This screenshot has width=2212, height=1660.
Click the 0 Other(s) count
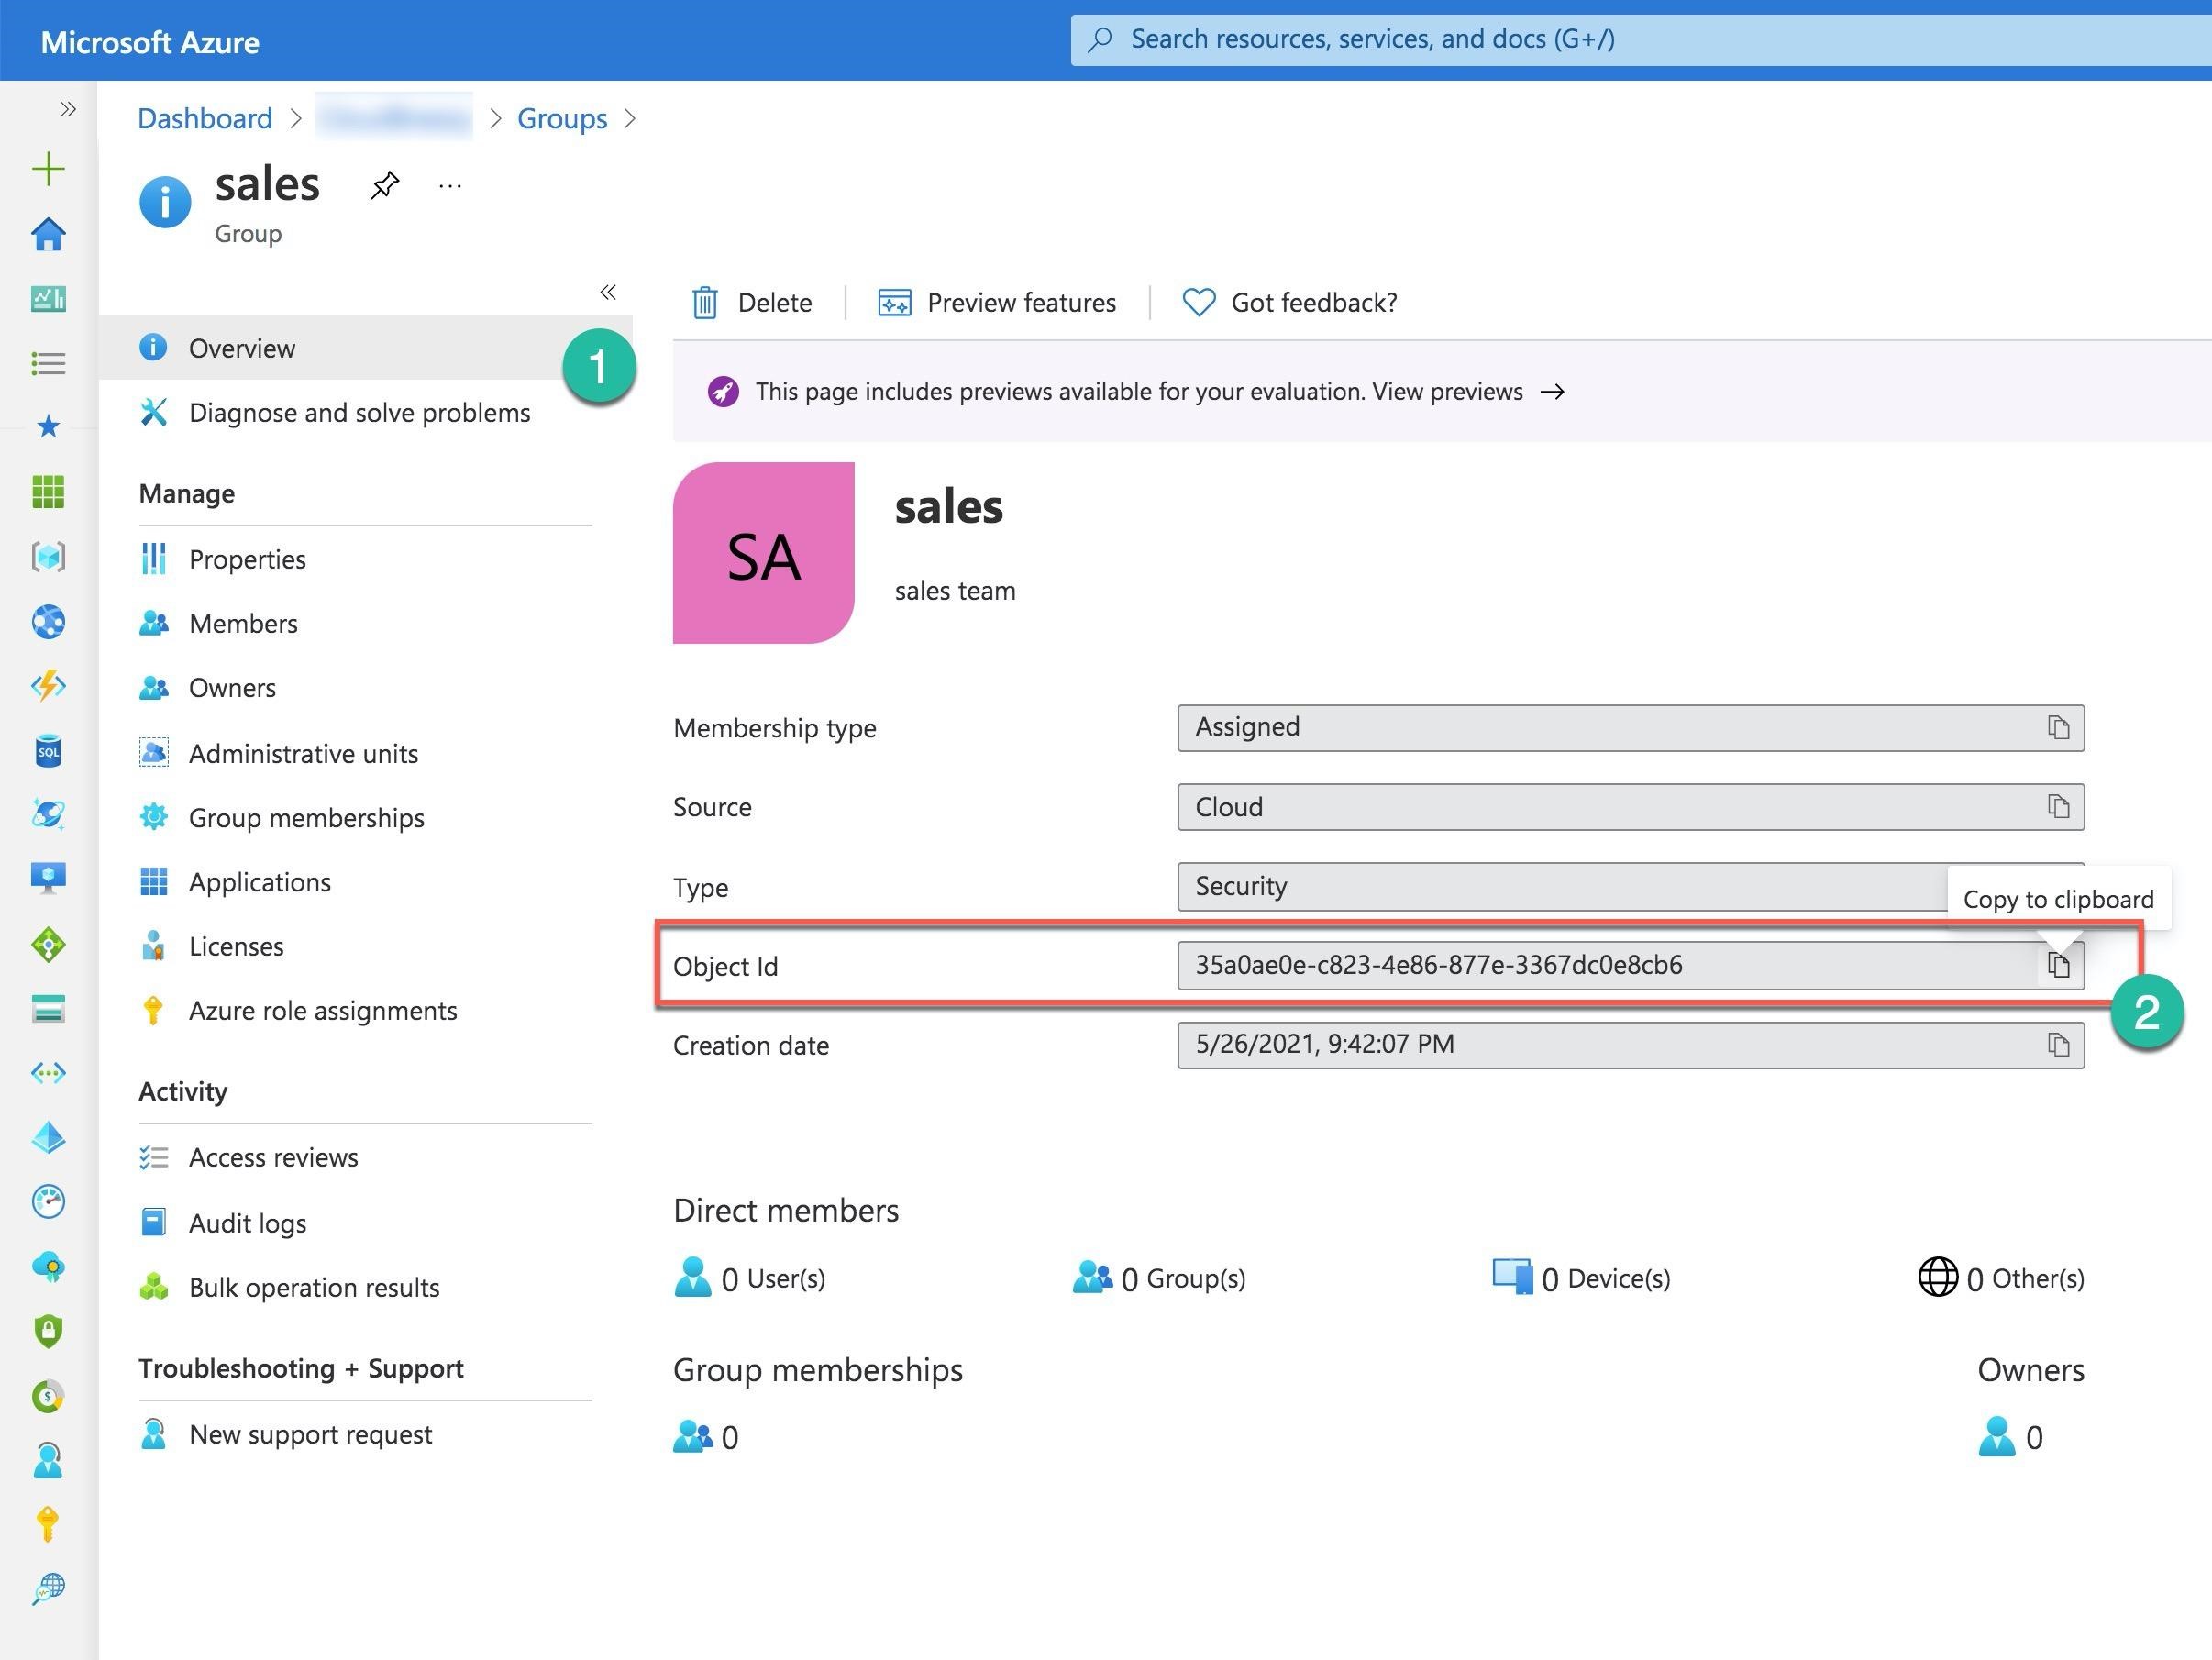coord(2001,1277)
